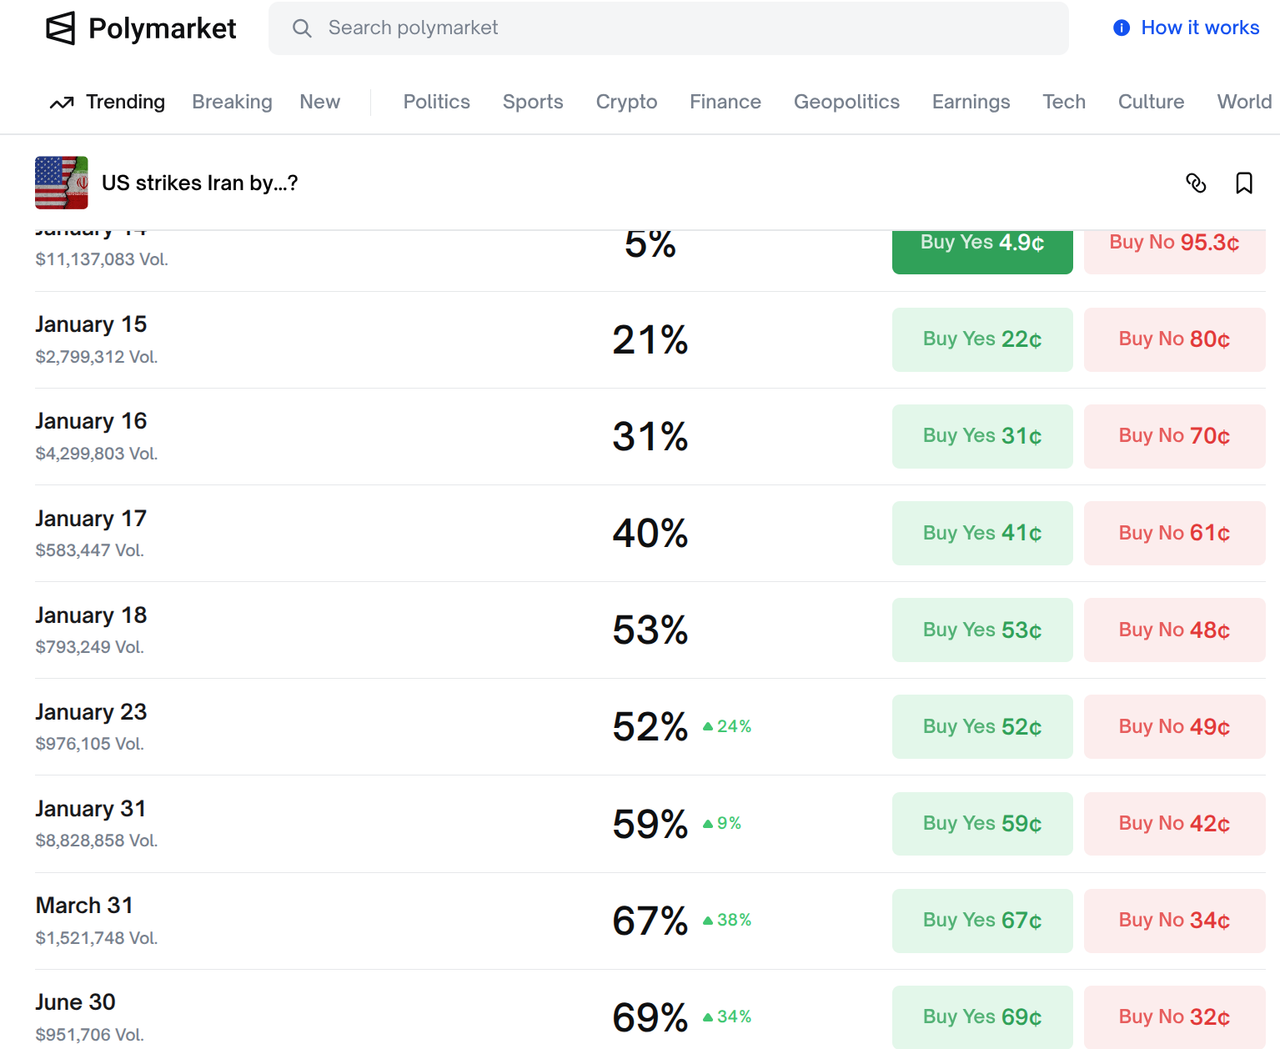Open the Earnings category

(x=971, y=102)
